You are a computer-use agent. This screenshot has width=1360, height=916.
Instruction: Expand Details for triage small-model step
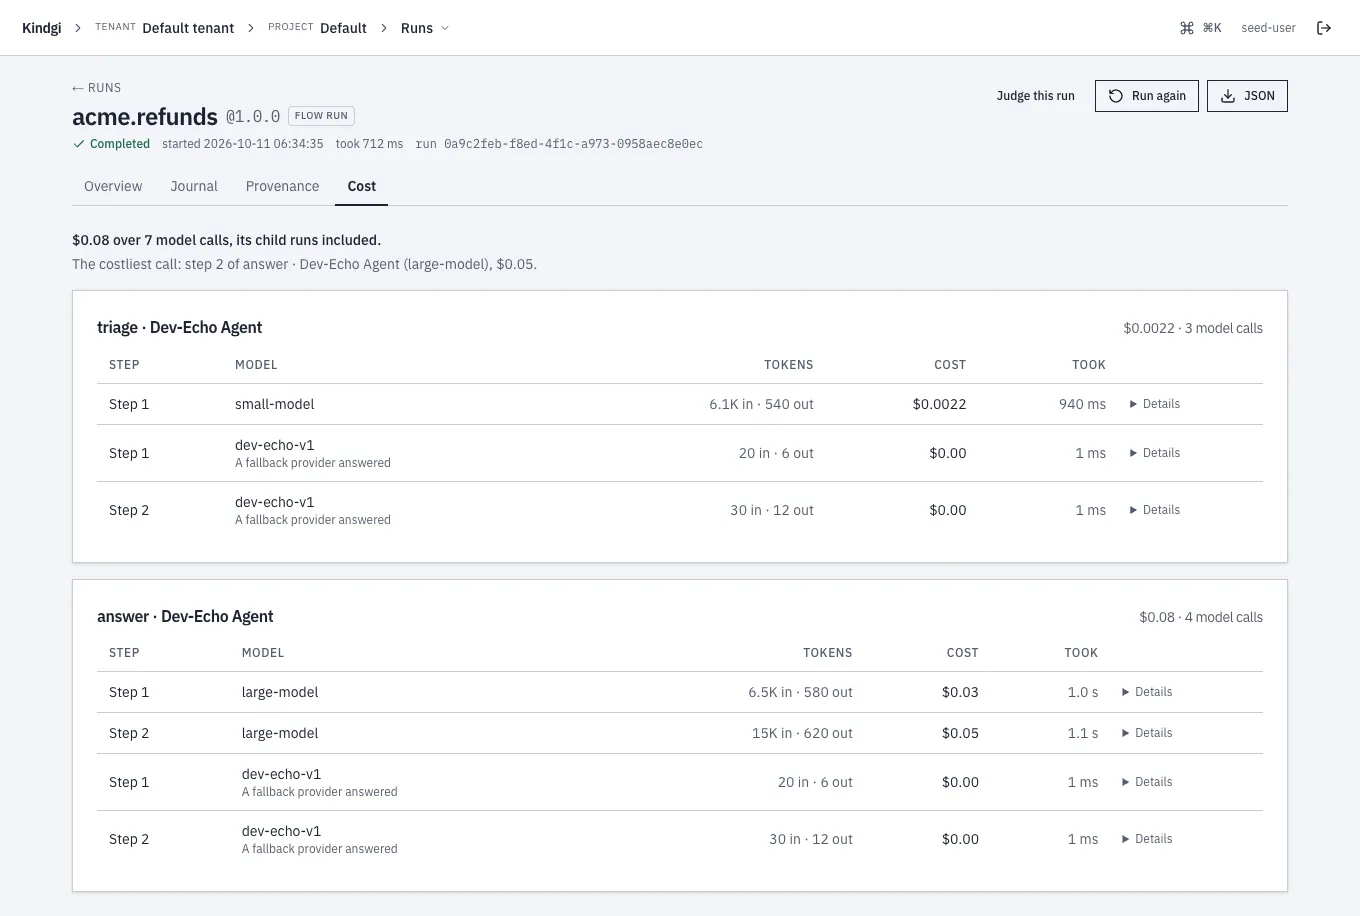click(x=1154, y=404)
